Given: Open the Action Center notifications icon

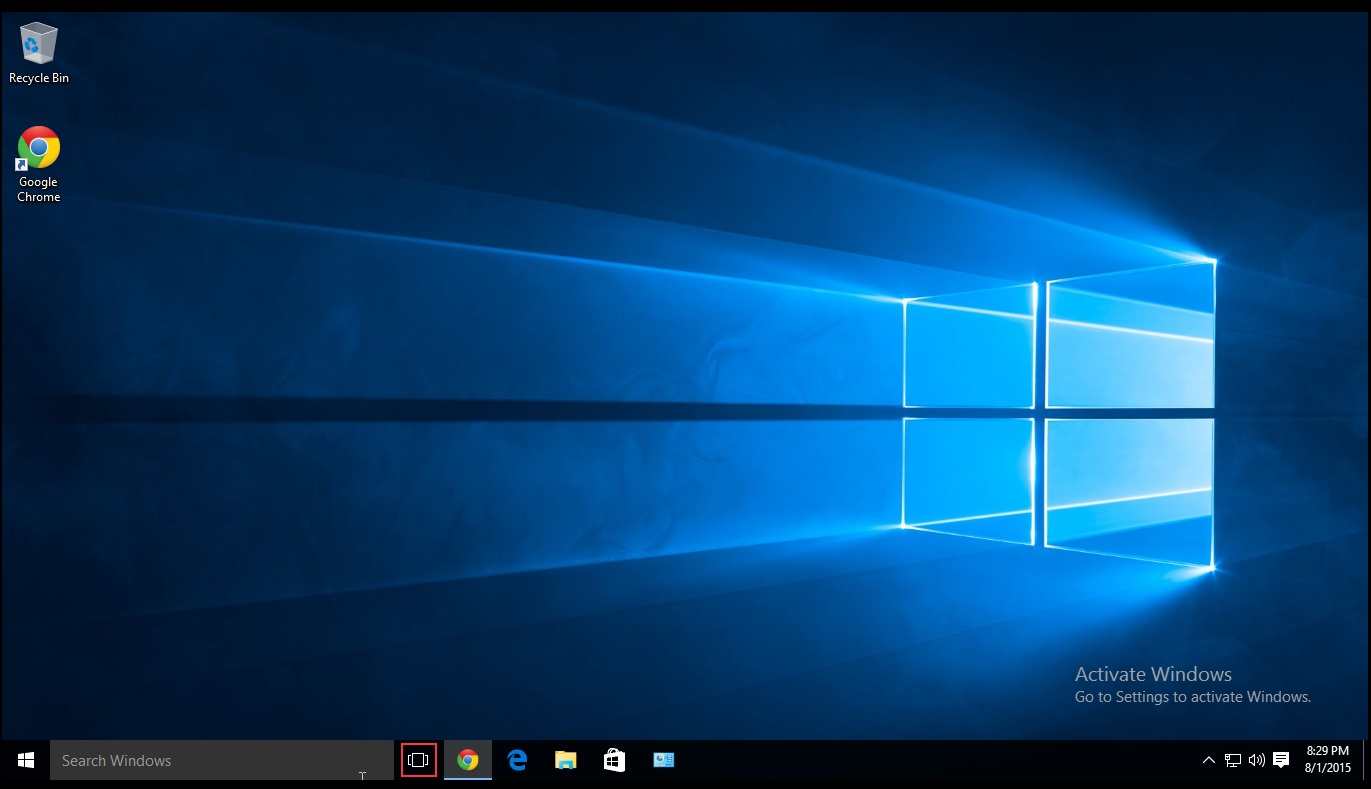Looking at the screenshot, I should [1281, 760].
